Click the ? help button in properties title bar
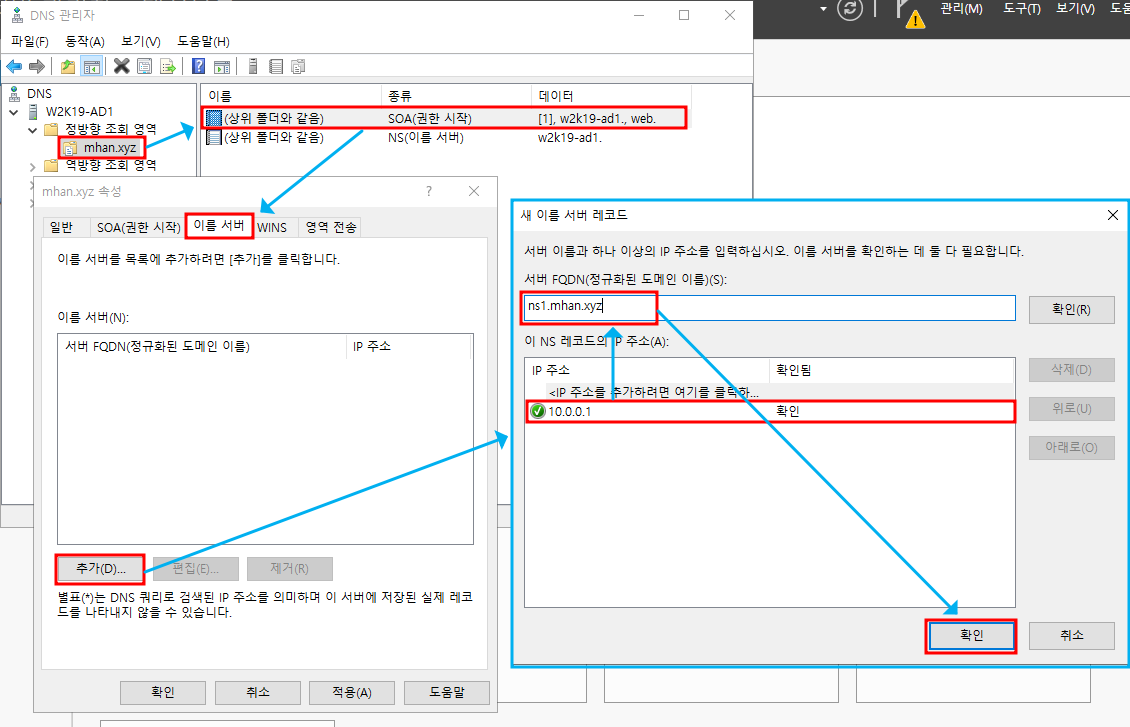The width and height of the screenshot is (1130, 727). (x=429, y=191)
